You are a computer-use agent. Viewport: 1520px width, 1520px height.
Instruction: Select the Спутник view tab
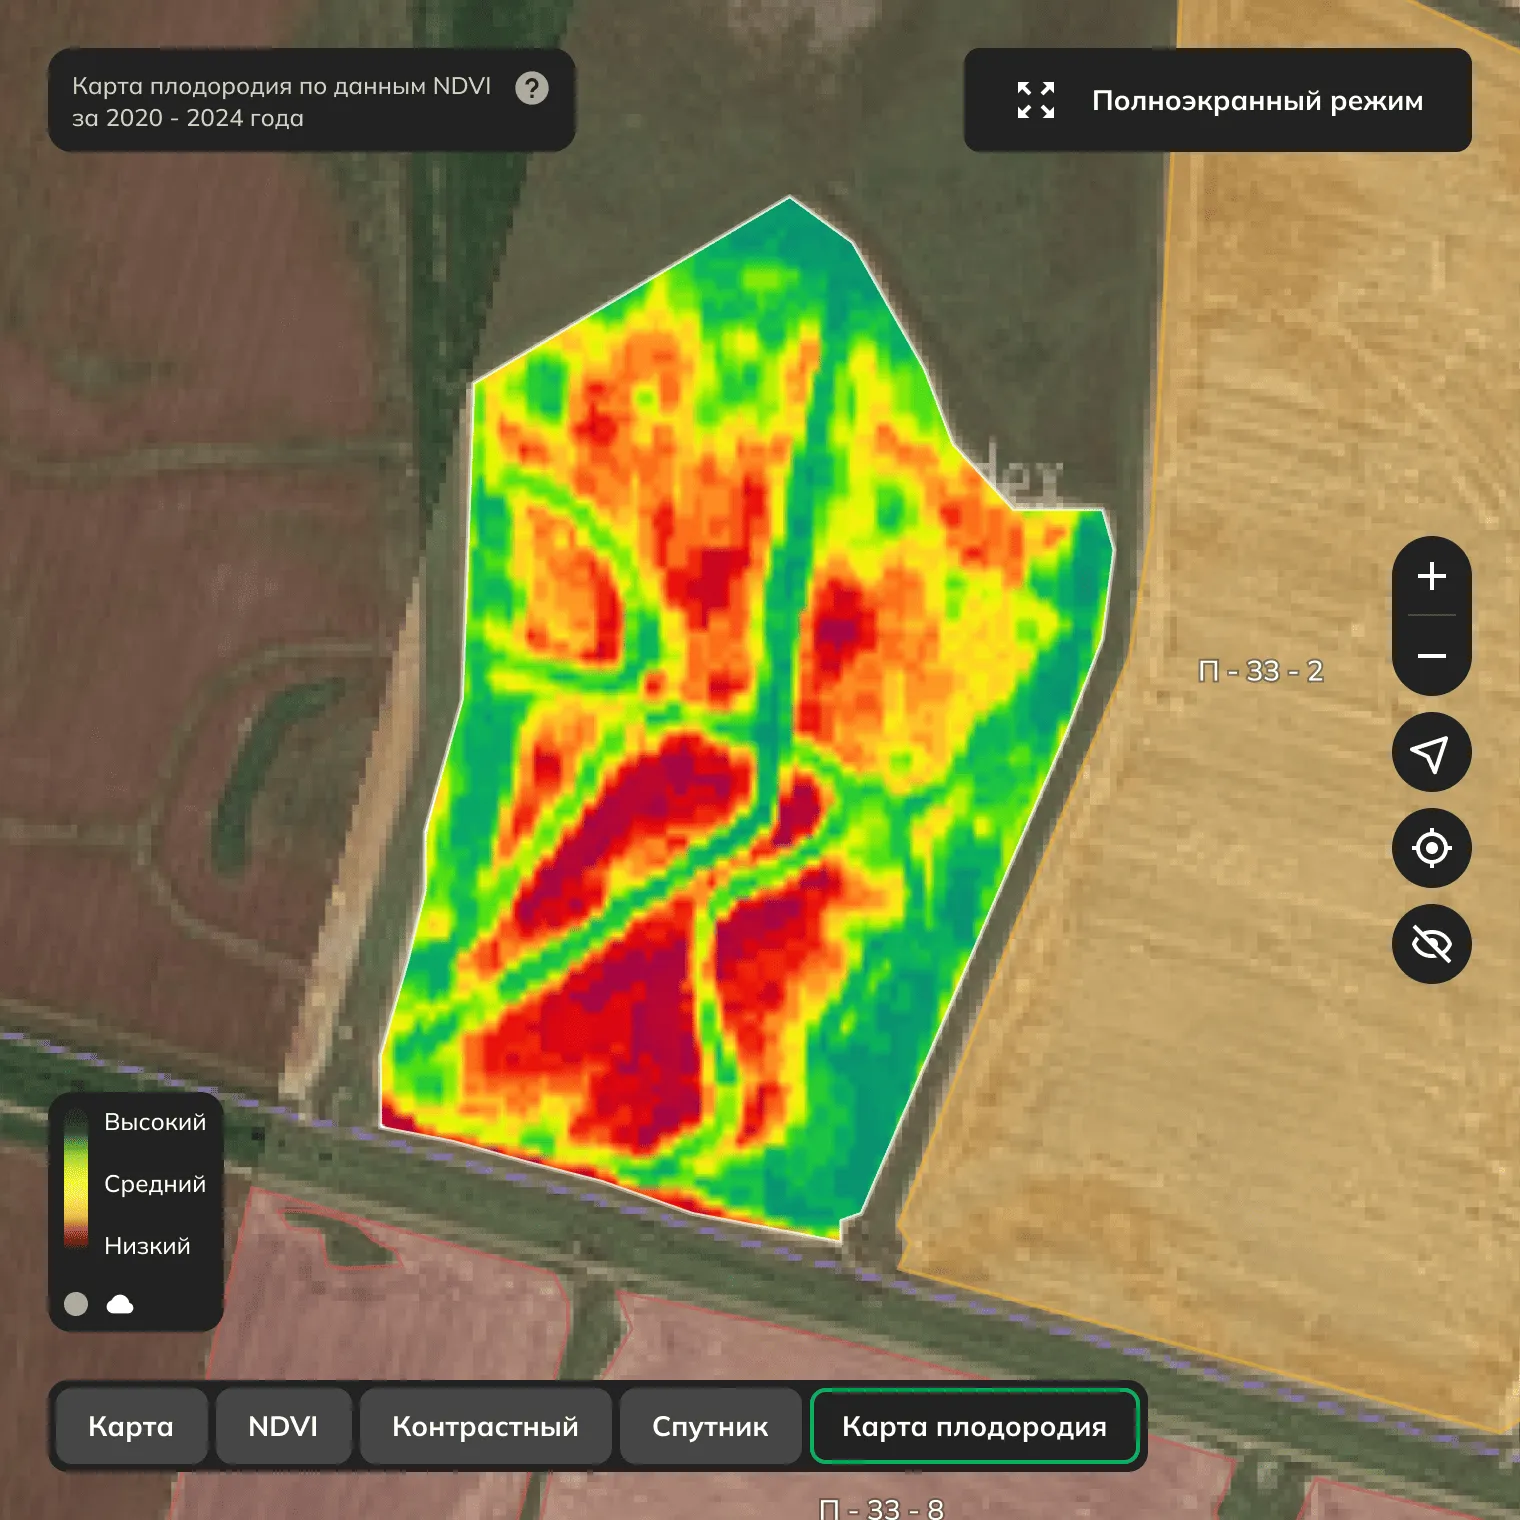point(710,1426)
